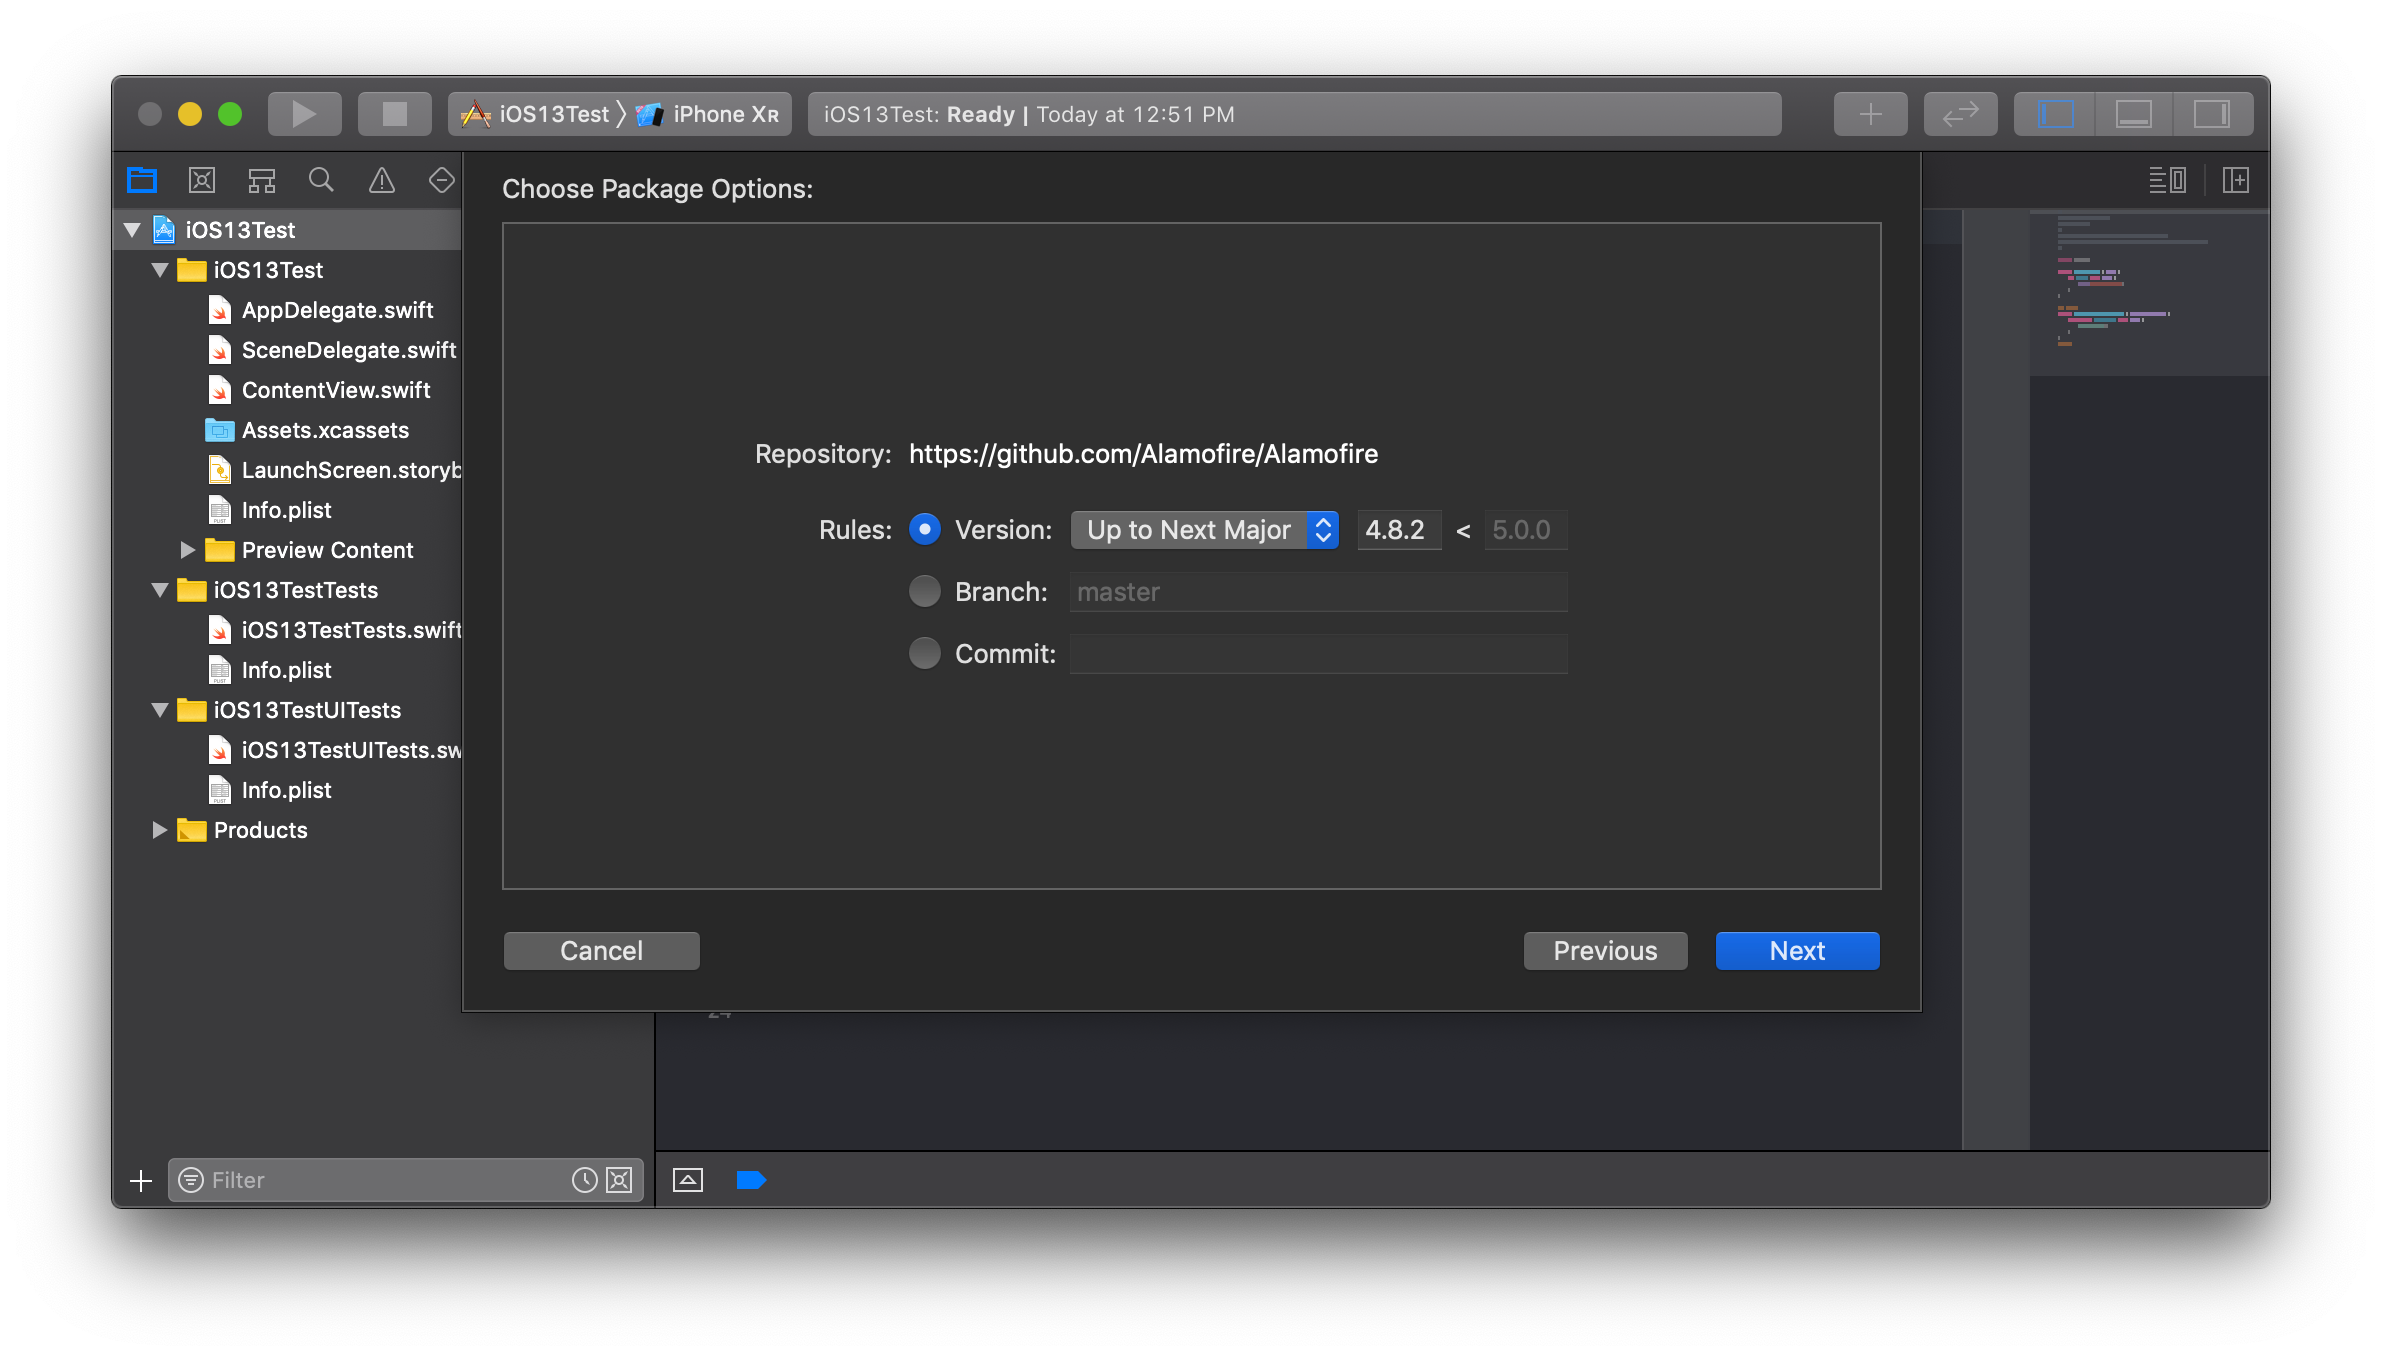Viewport: 2382px width, 1356px height.
Task: Open iOS13TestUITests.swift file
Action: click(334, 750)
